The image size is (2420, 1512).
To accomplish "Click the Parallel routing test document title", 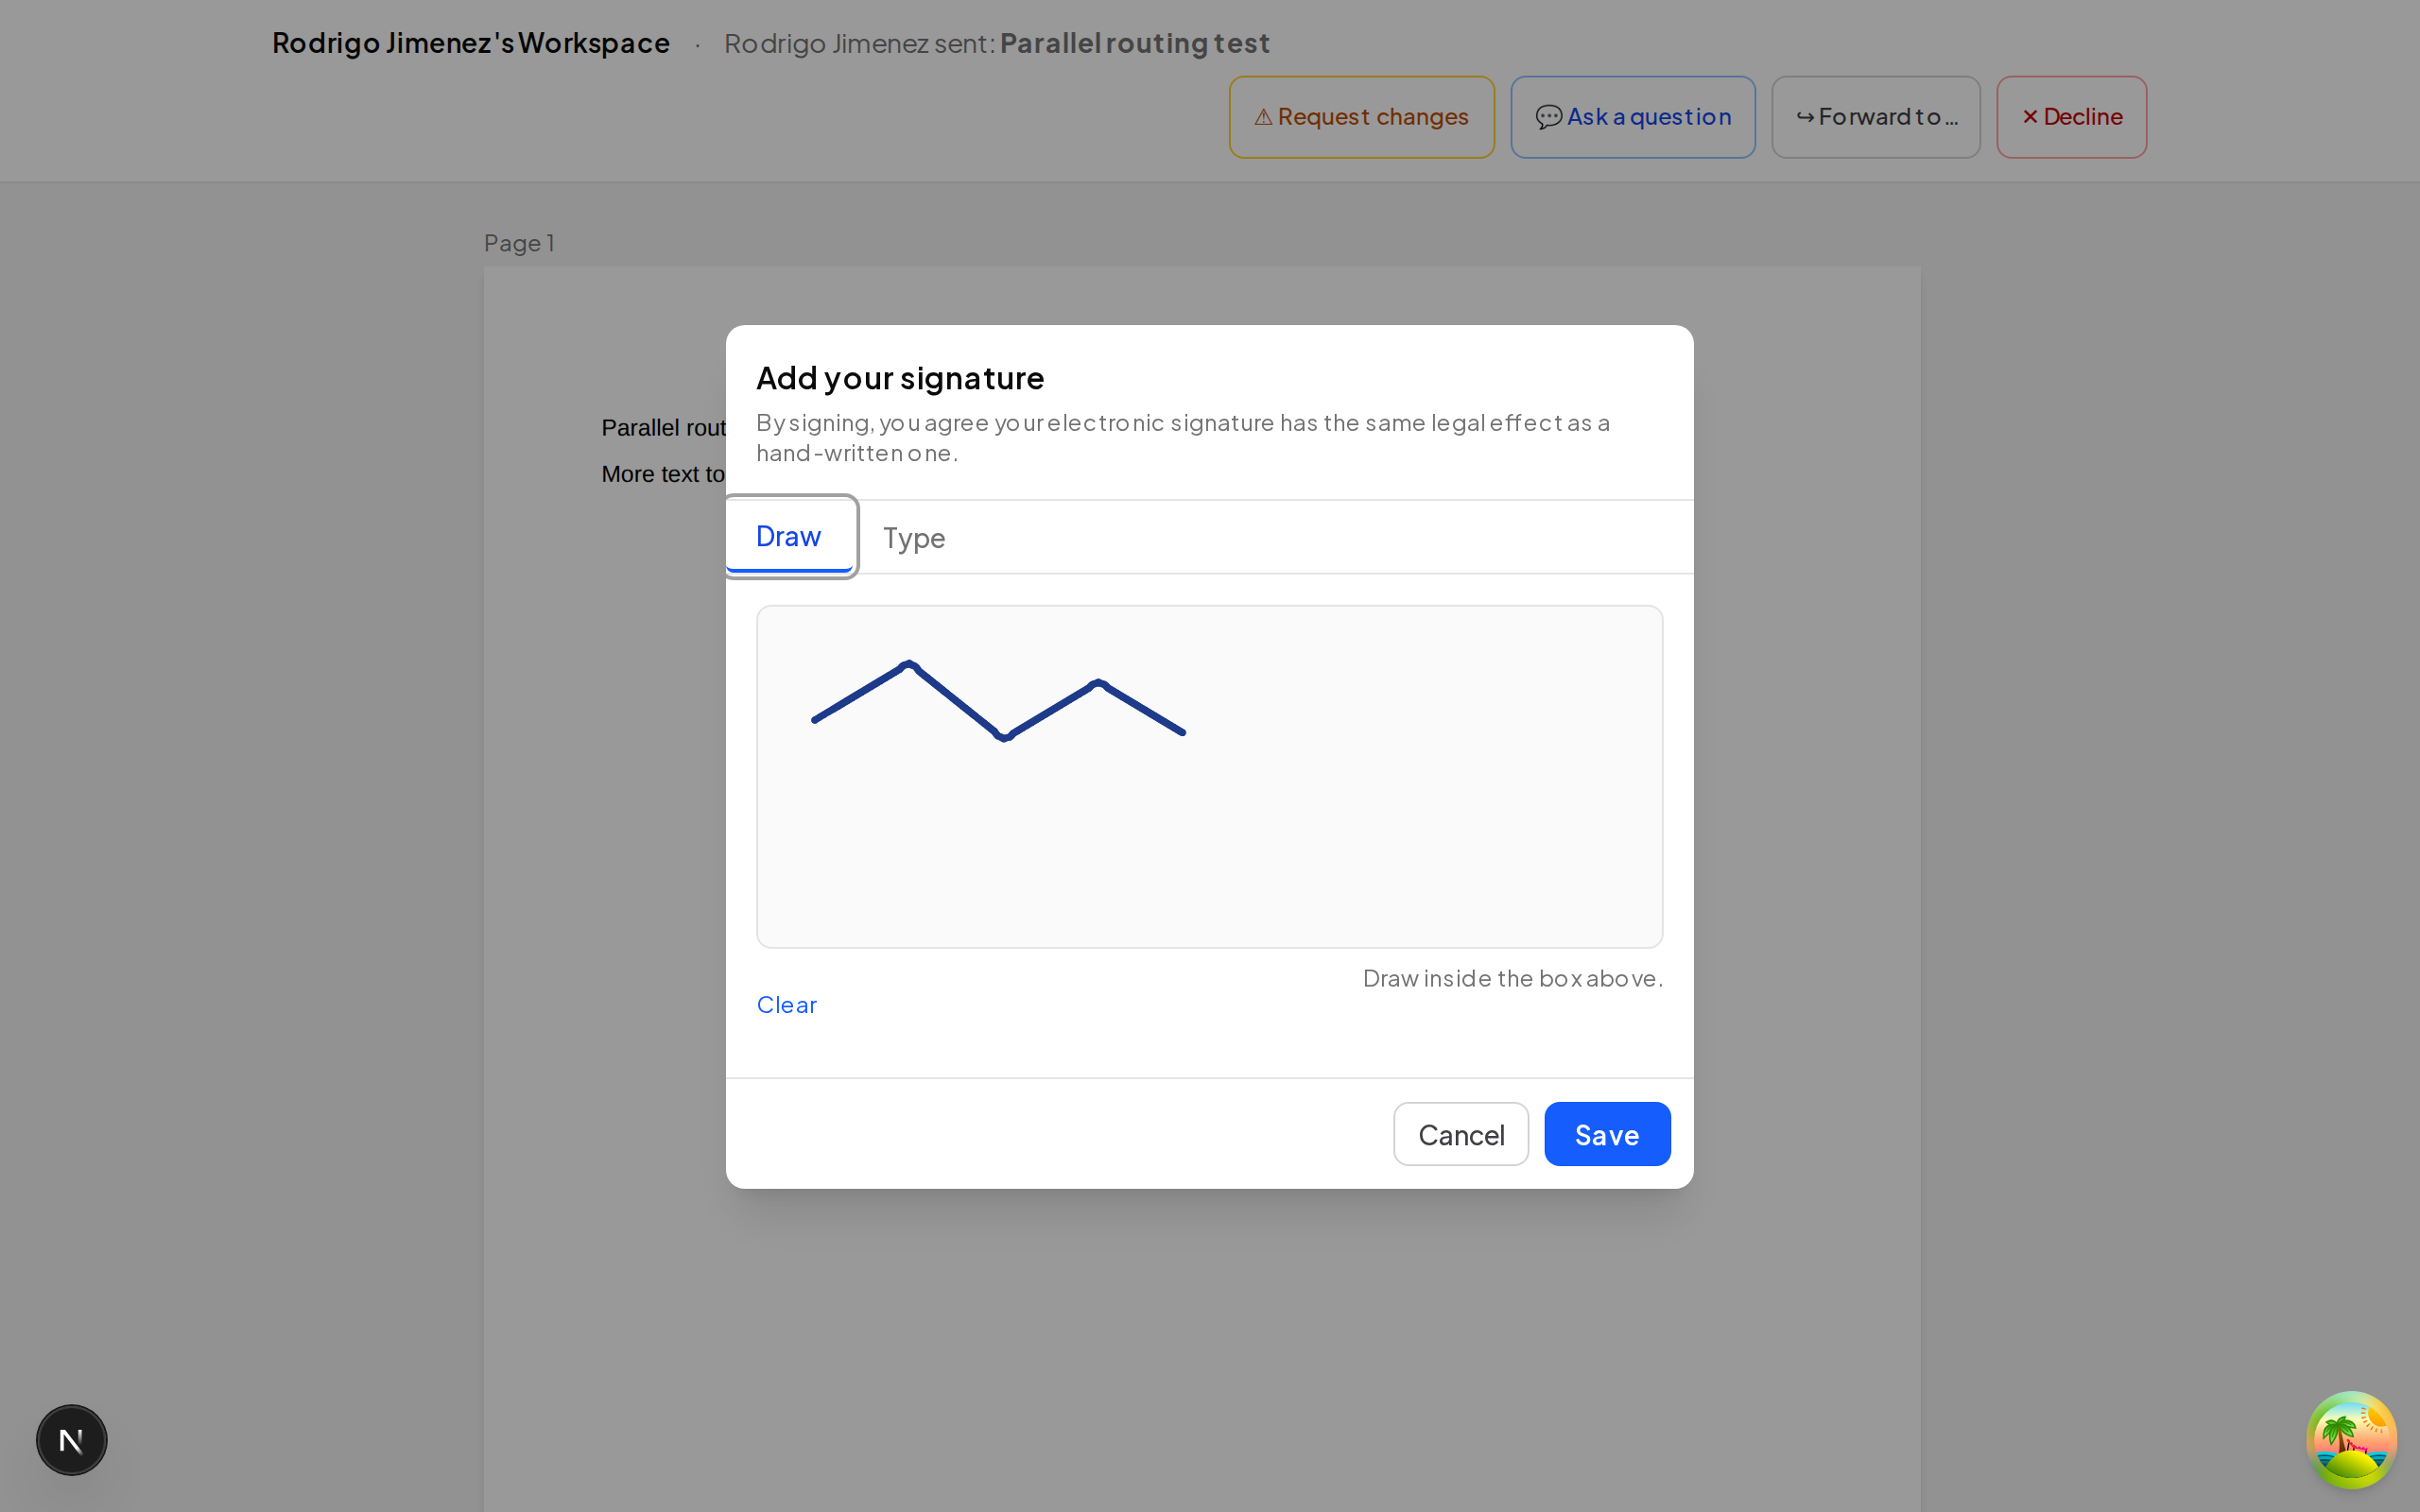I will [x=1135, y=43].
